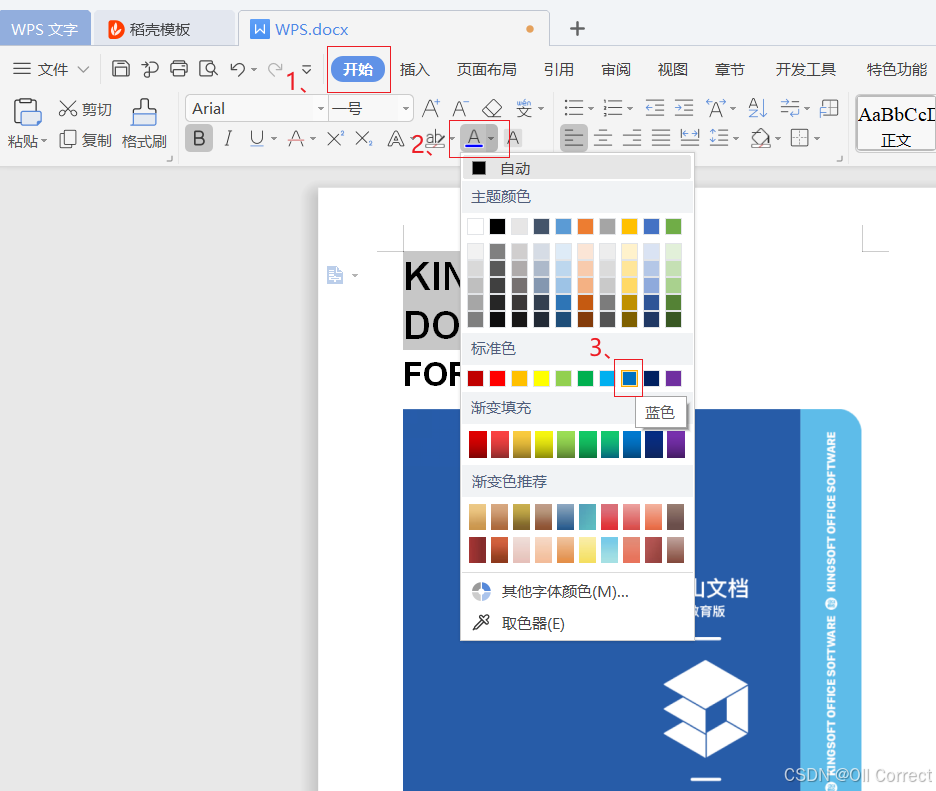The width and height of the screenshot is (936, 791).
Task: Click the Copy (复制) button
Action: (x=85, y=140)
